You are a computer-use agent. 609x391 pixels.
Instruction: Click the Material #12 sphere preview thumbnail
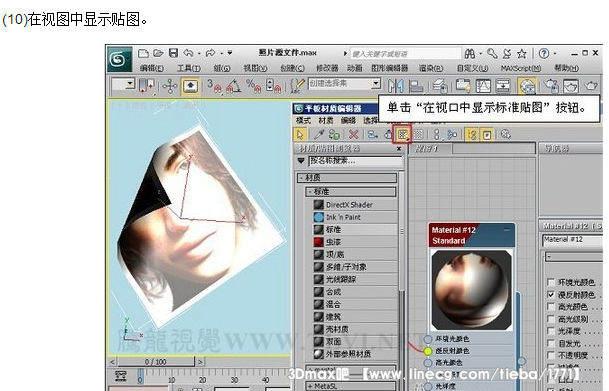(472, 290)
